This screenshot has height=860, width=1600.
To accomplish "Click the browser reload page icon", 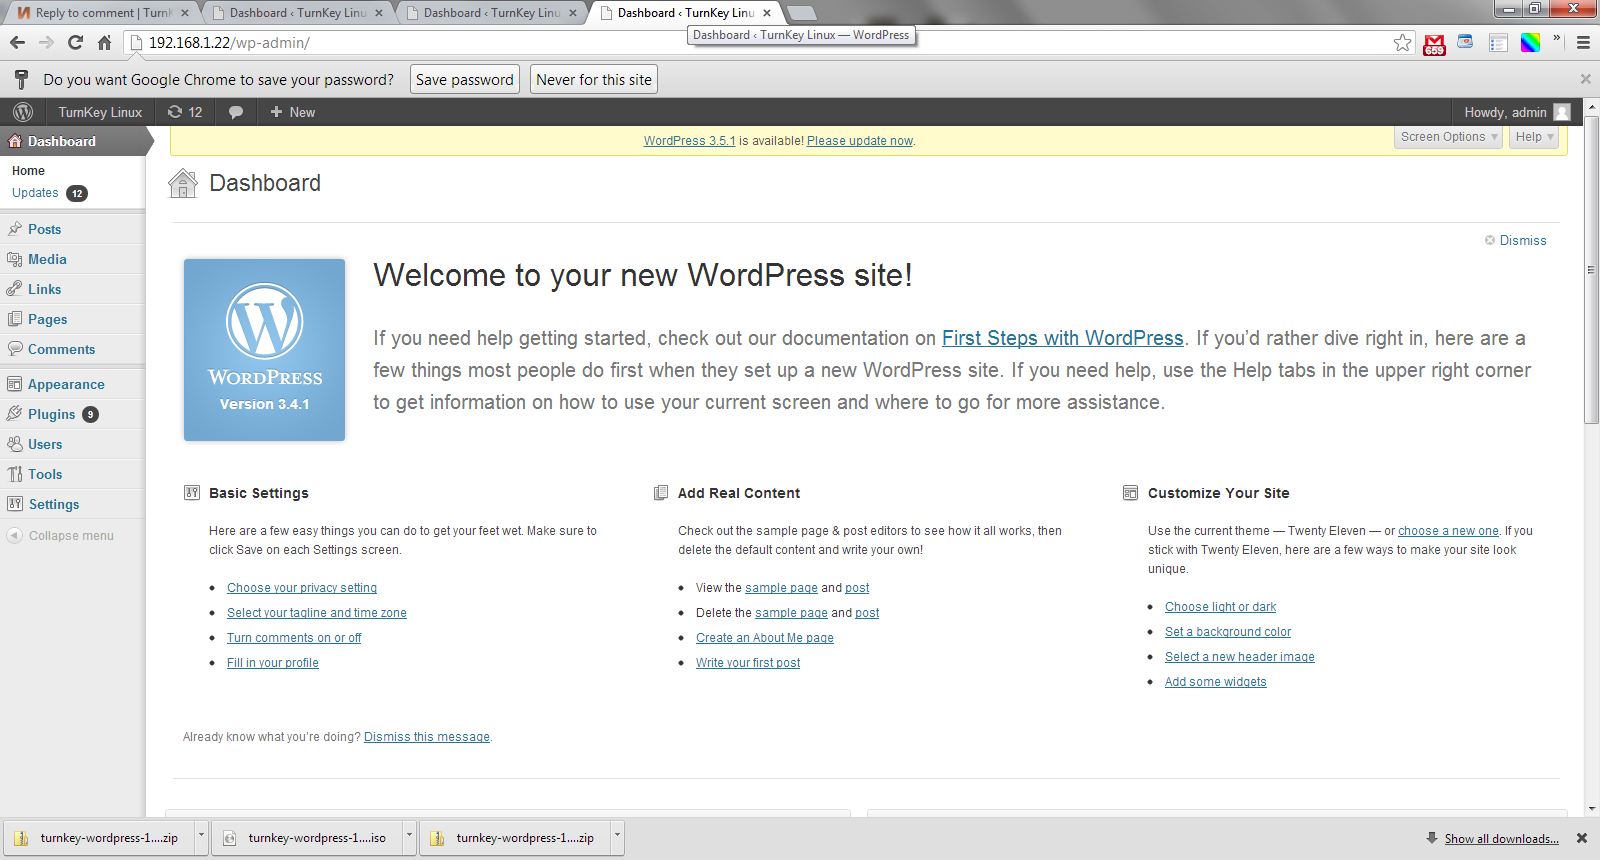I will [x=75, y=42].
